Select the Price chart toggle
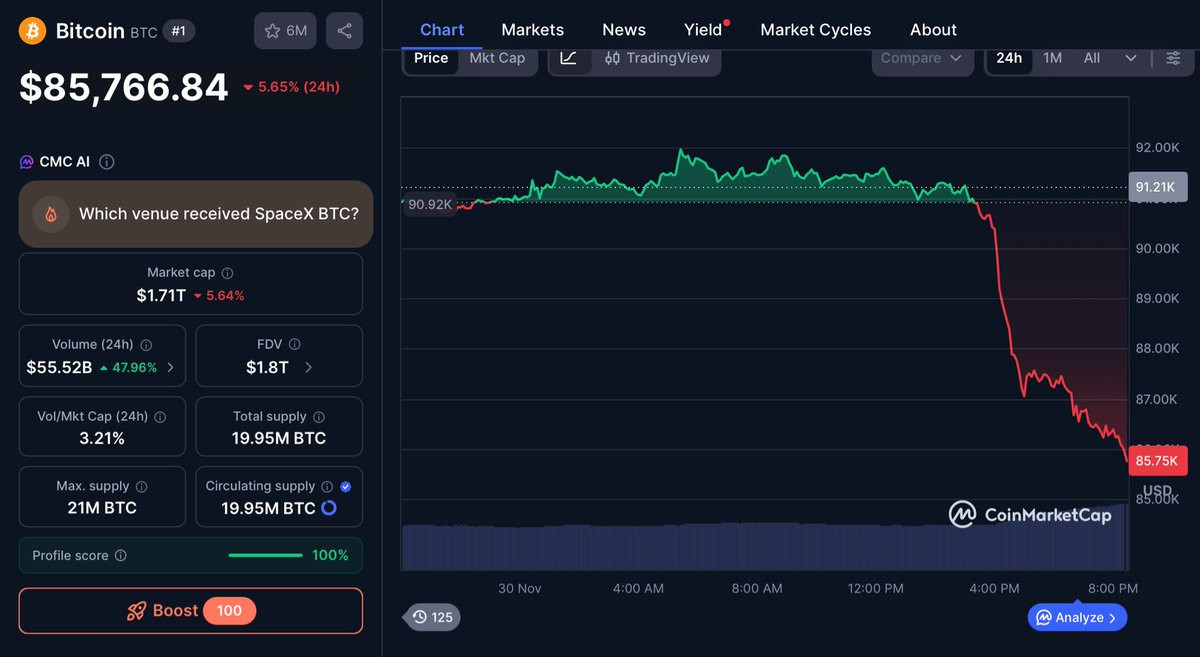 [431, 58]
